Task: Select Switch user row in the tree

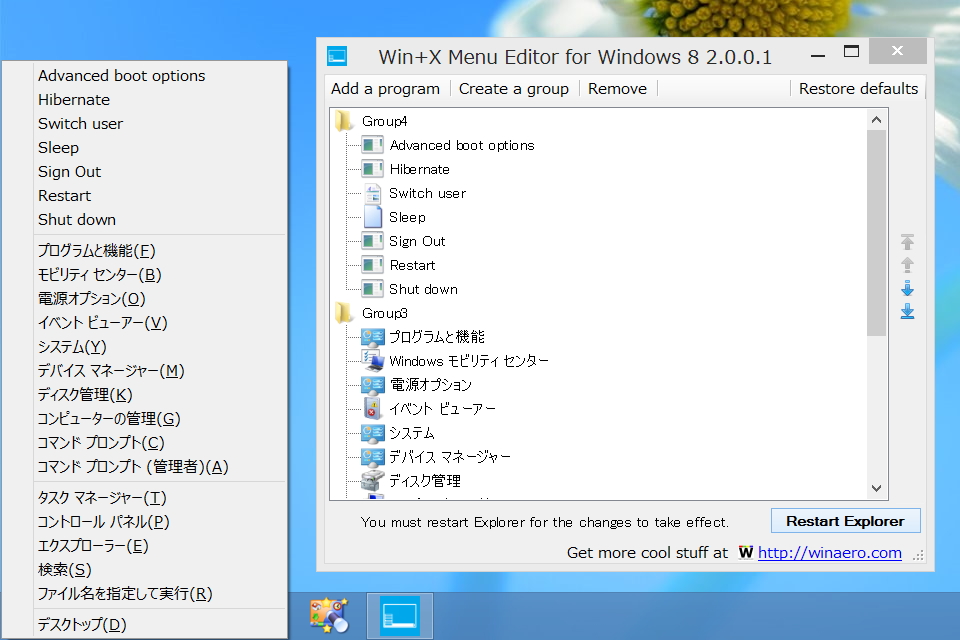Action: (x=427, y=193)
